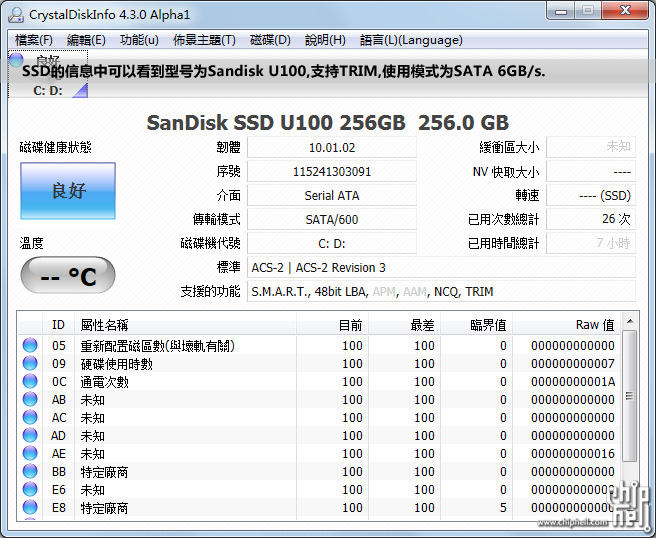The image size is (656, 538).
Task: Select the 重新配置磁區數 attribute row
Action: coord(320,346)
